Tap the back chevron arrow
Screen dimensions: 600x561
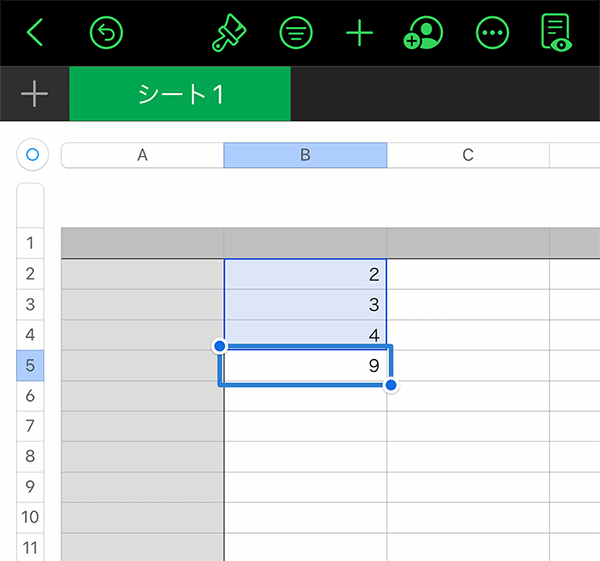point(35,33)
